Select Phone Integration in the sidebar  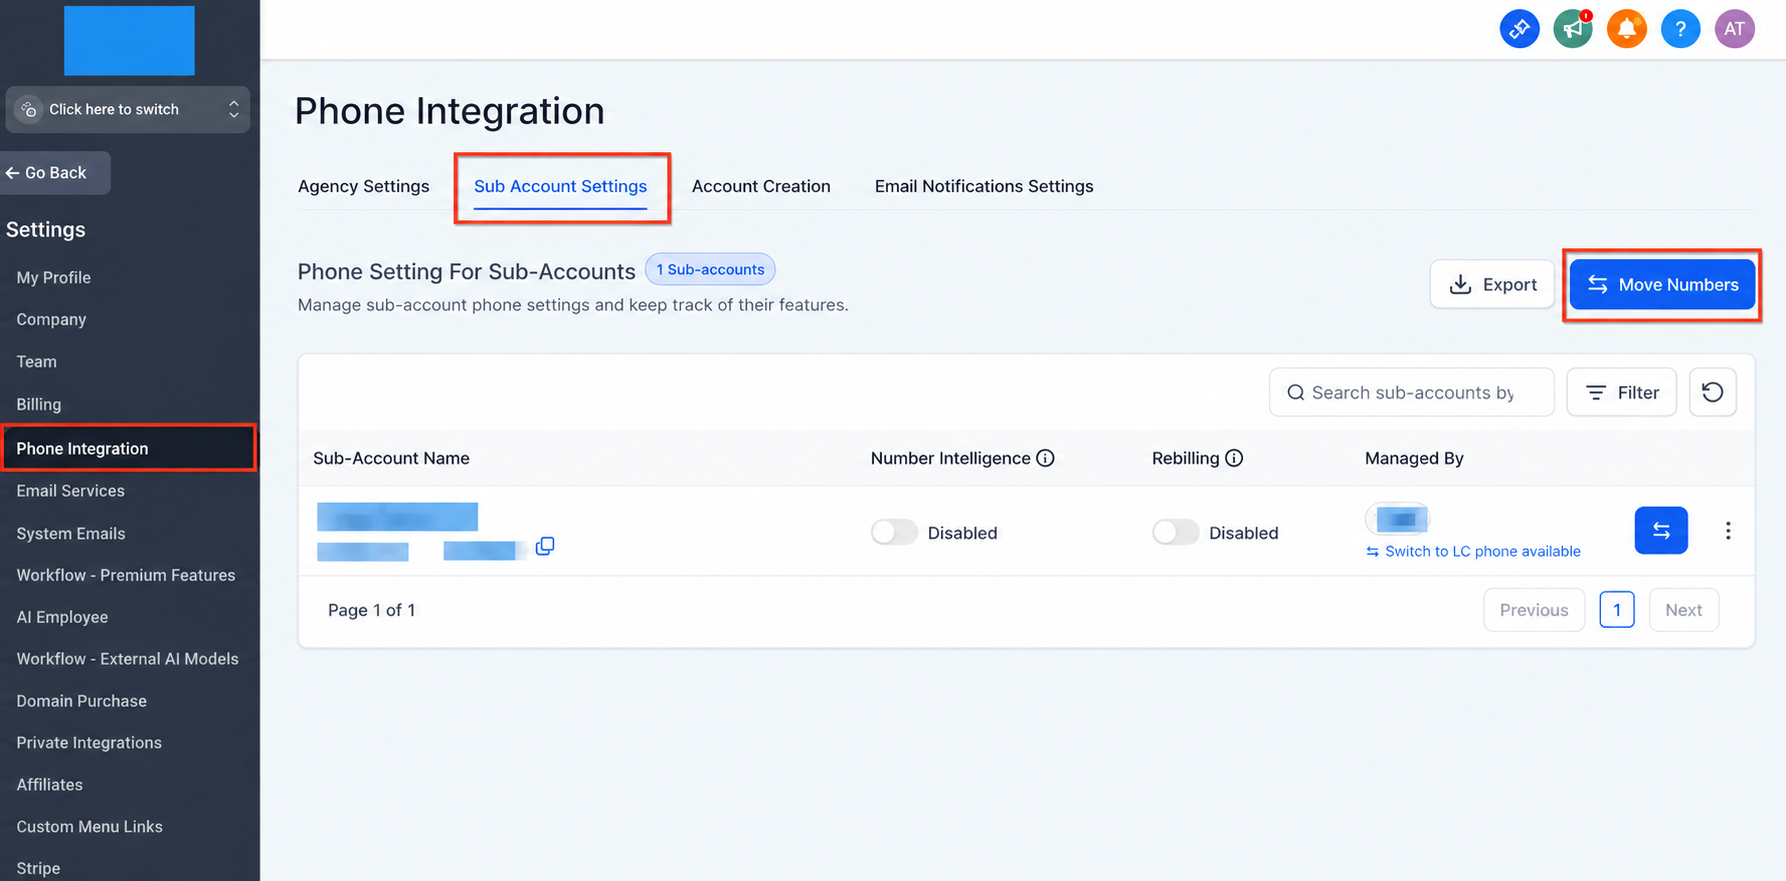tap(128, 448)
